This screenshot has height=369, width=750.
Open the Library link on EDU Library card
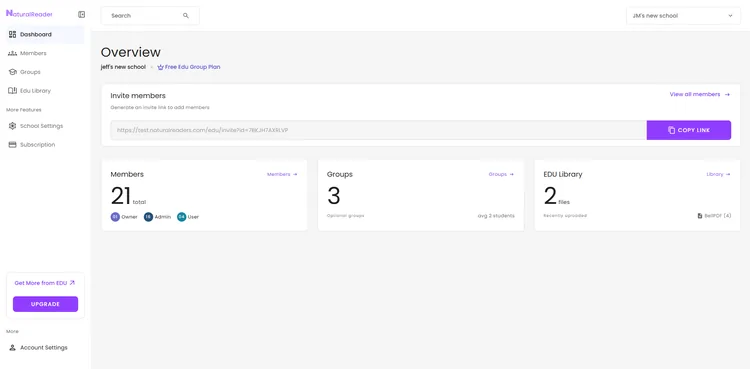click(x=718, y=174)
